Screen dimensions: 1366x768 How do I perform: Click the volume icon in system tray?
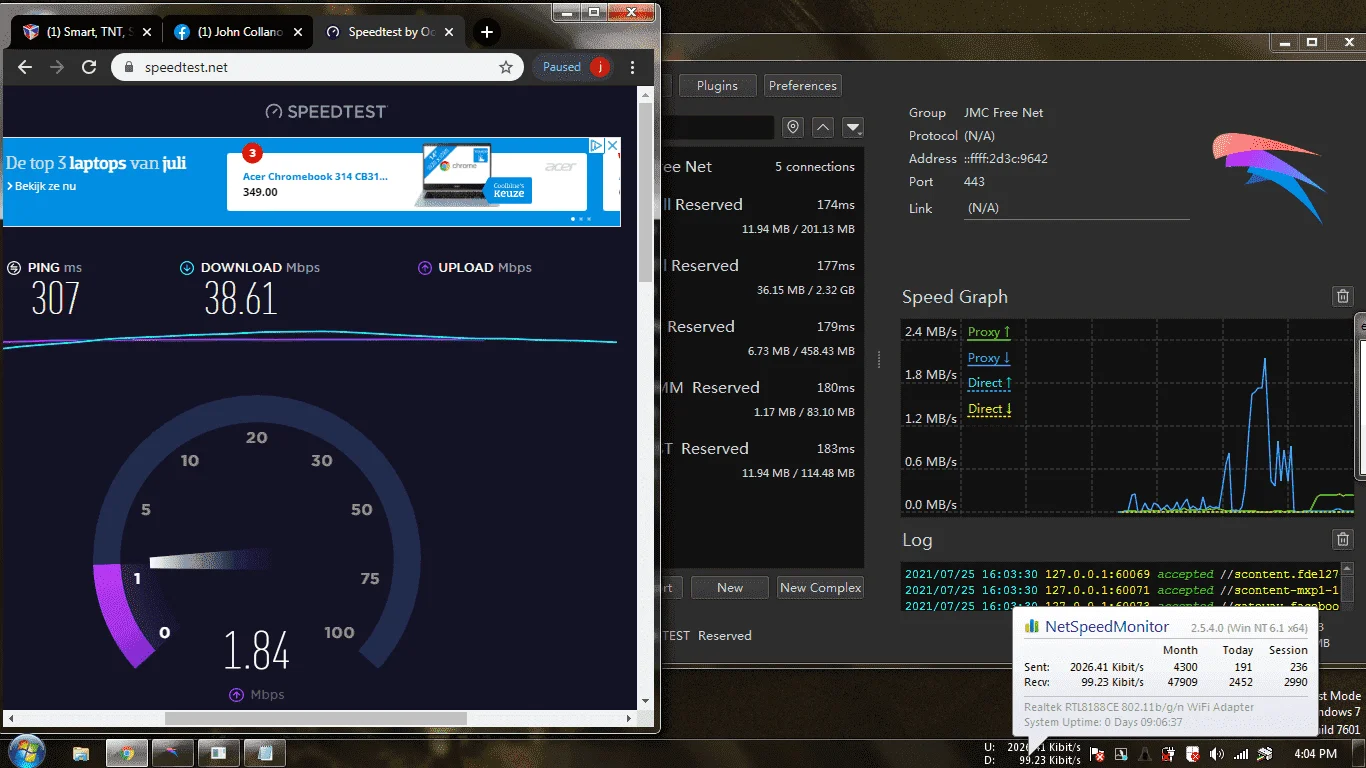[x=1217, y=754]
